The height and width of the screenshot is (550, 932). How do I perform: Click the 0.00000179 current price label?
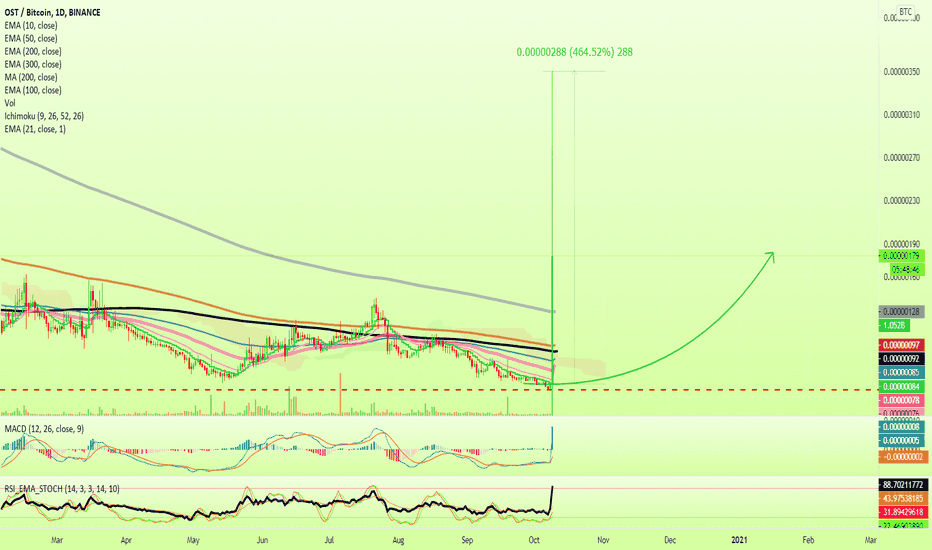902,256
